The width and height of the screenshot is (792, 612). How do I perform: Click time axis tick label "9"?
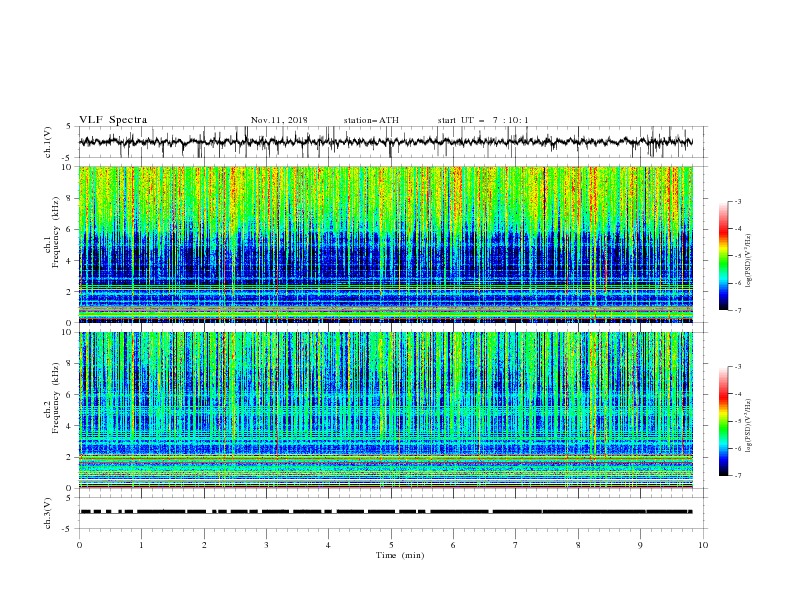click(640, 545)
